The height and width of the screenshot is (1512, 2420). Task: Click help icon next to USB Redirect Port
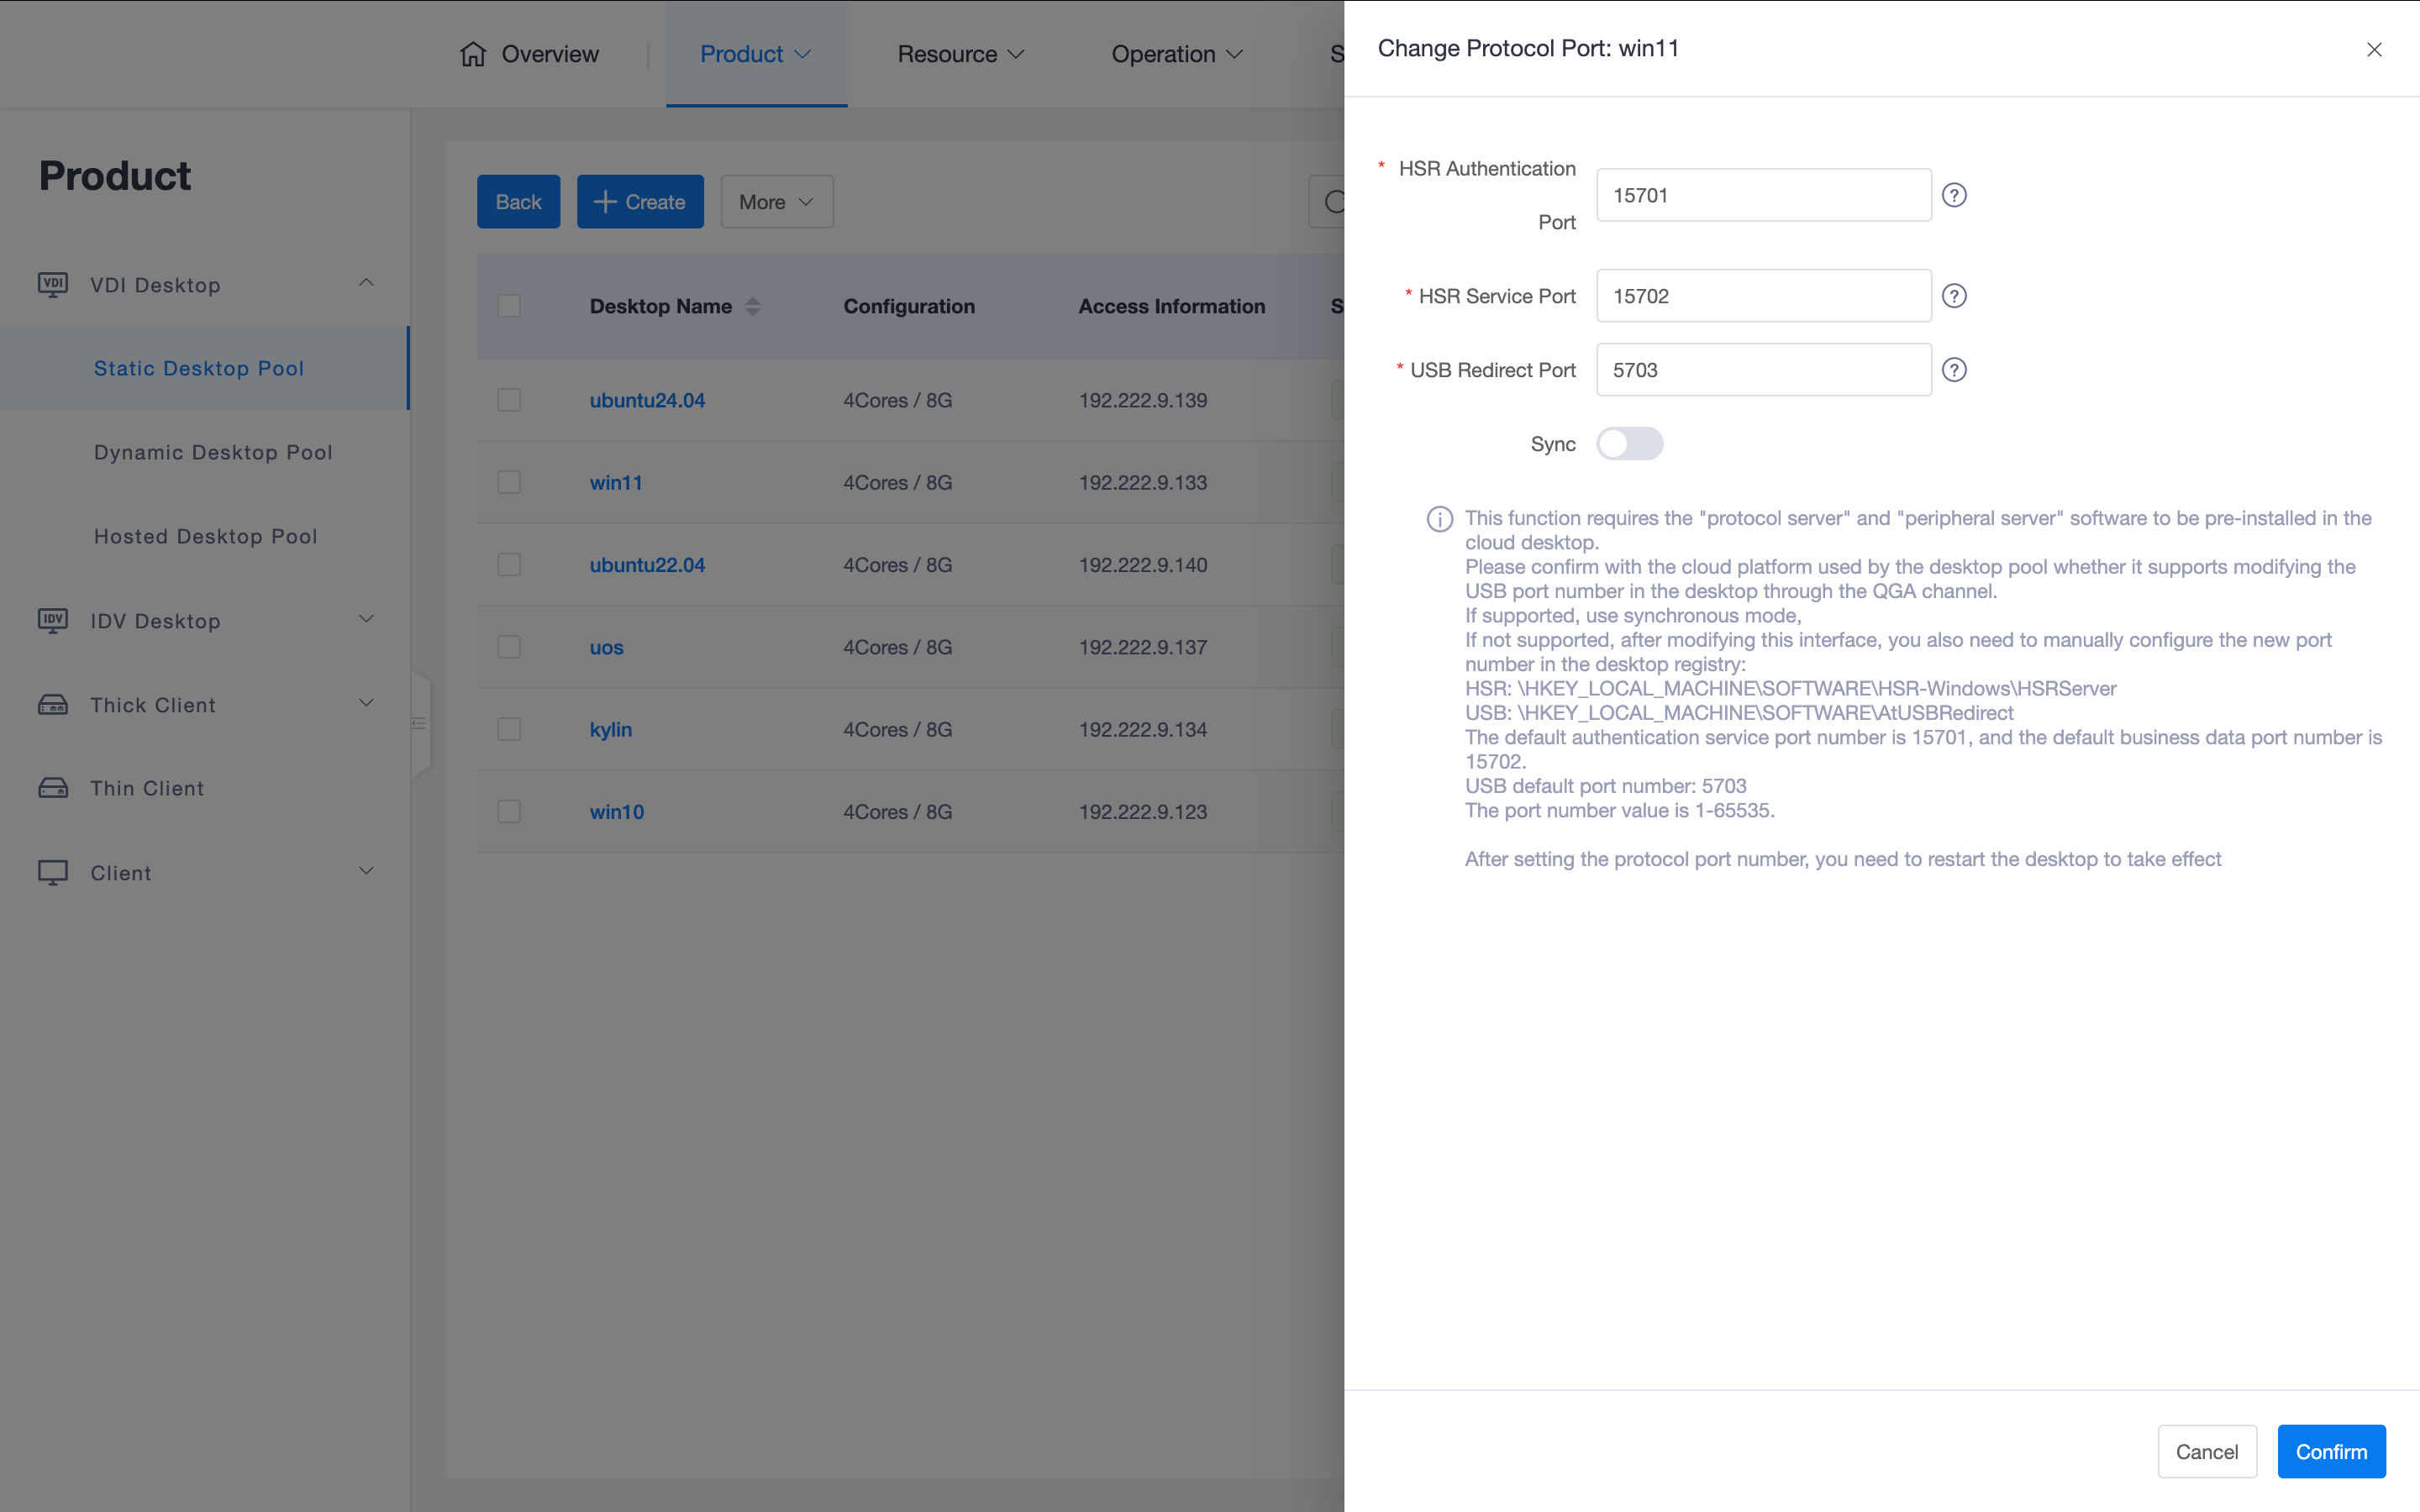pos(1953,370)
